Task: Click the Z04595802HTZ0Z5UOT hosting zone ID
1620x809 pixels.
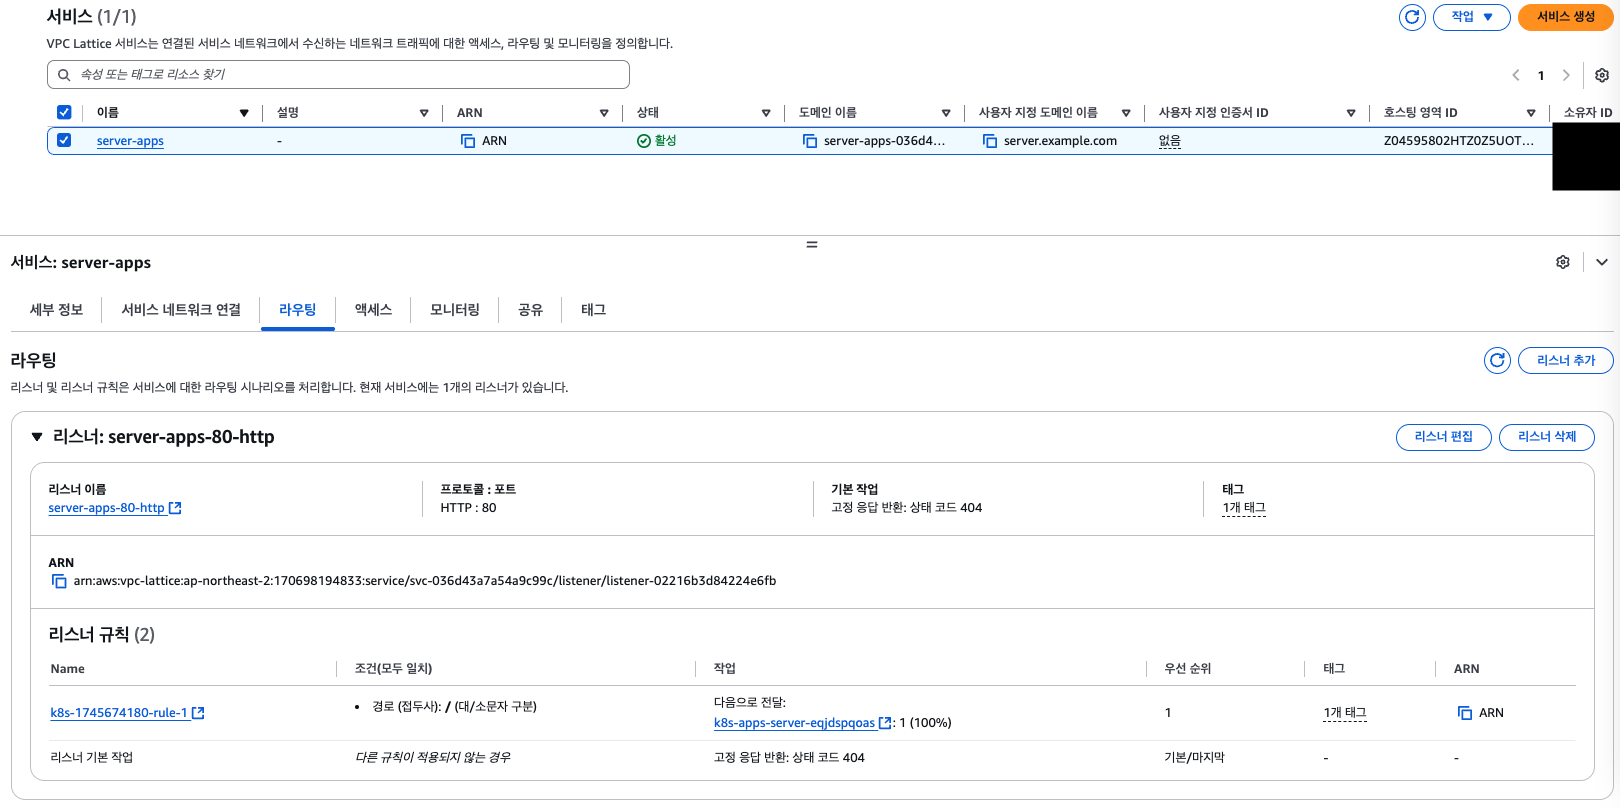Action: click(x=1459, y=141)
